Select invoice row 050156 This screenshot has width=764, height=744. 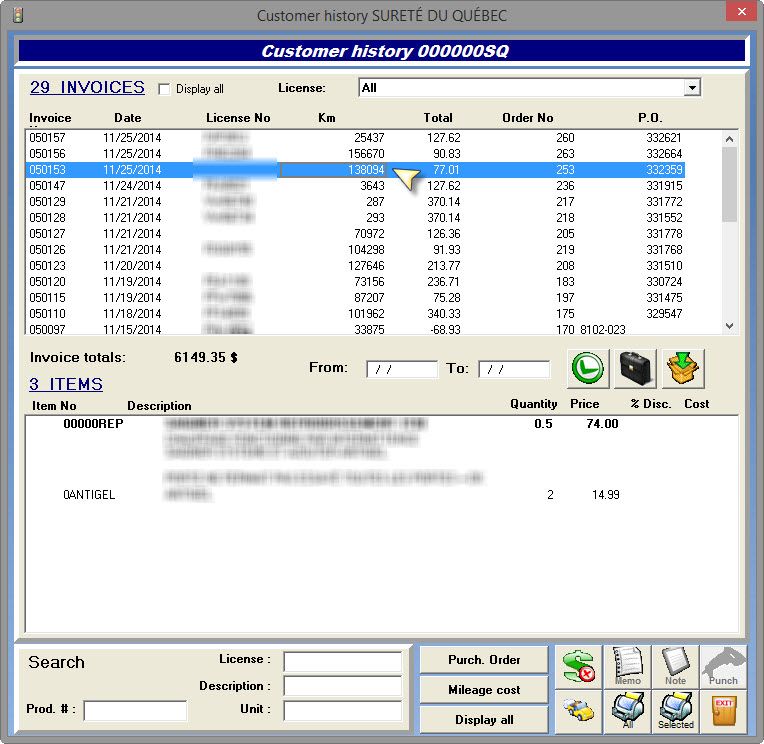(x=355, y=154)
